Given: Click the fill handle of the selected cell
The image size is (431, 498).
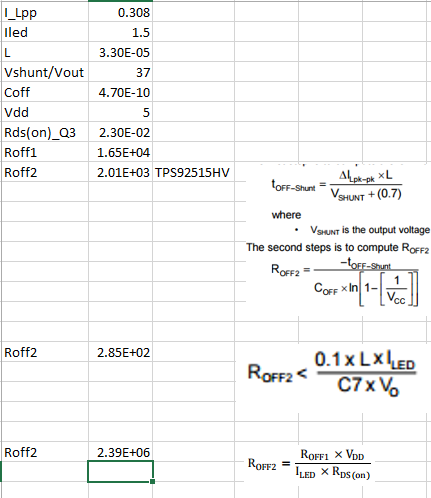Looking at the screenshot, I should pos(153,481).
